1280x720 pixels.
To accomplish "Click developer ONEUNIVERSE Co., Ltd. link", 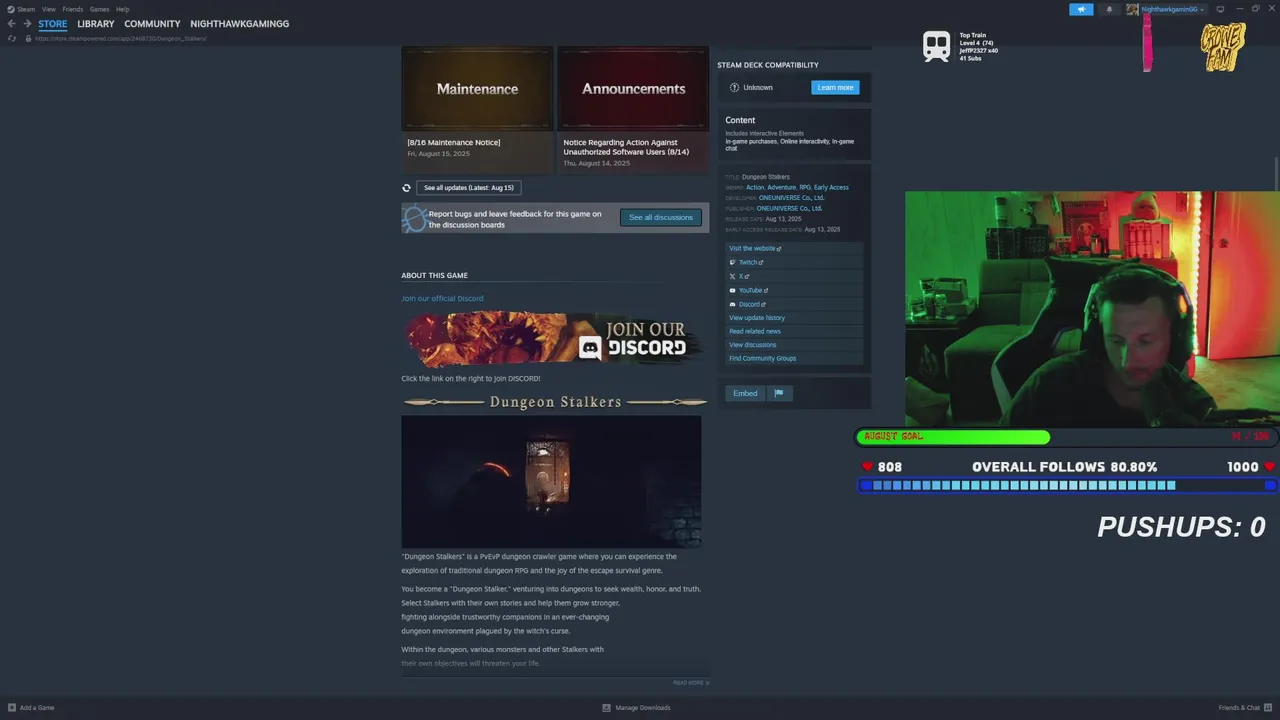I will coord(791,198).
